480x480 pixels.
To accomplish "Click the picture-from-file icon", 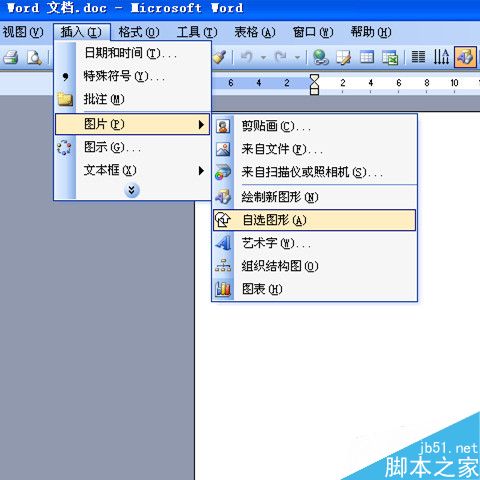I will coord(223,149).
